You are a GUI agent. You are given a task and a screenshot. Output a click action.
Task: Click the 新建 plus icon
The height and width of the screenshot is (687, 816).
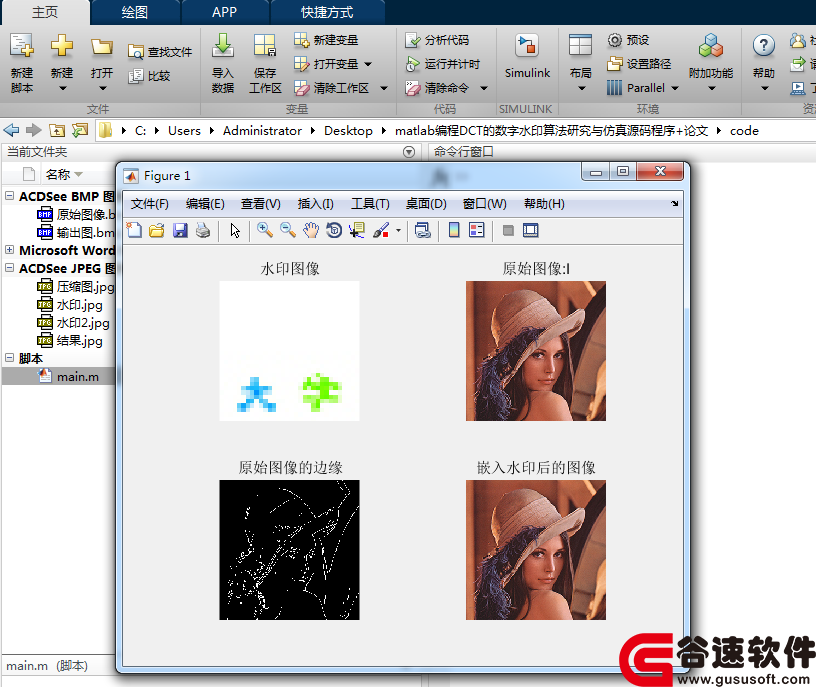61,46
